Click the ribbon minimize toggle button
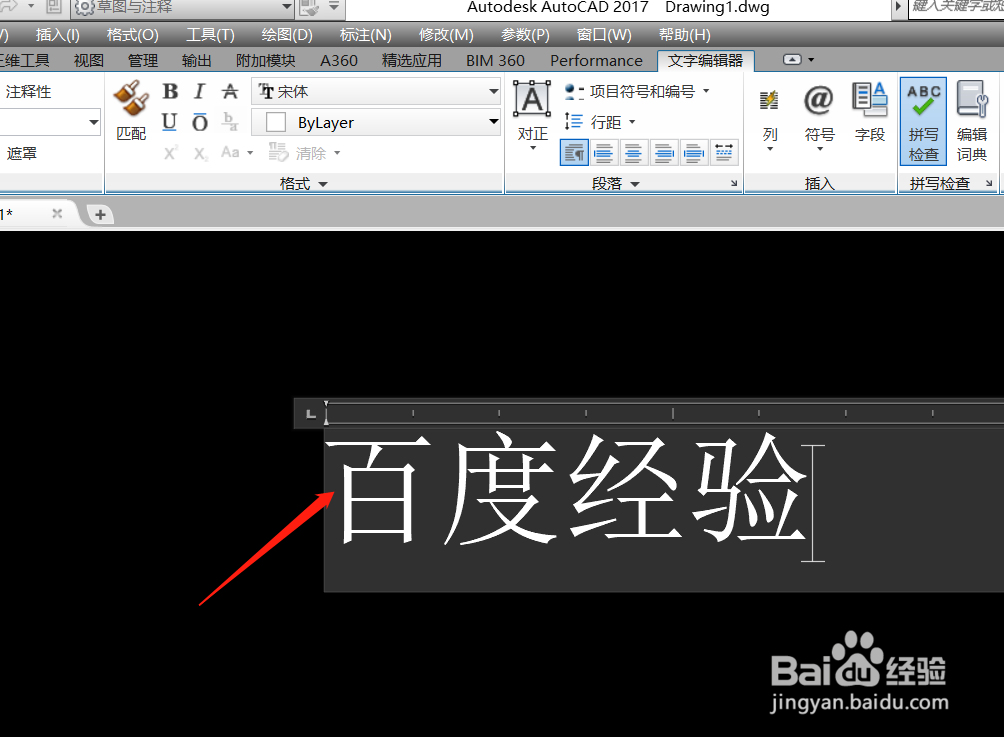The width and height of the screenshot is (1004, 737). 792,60
